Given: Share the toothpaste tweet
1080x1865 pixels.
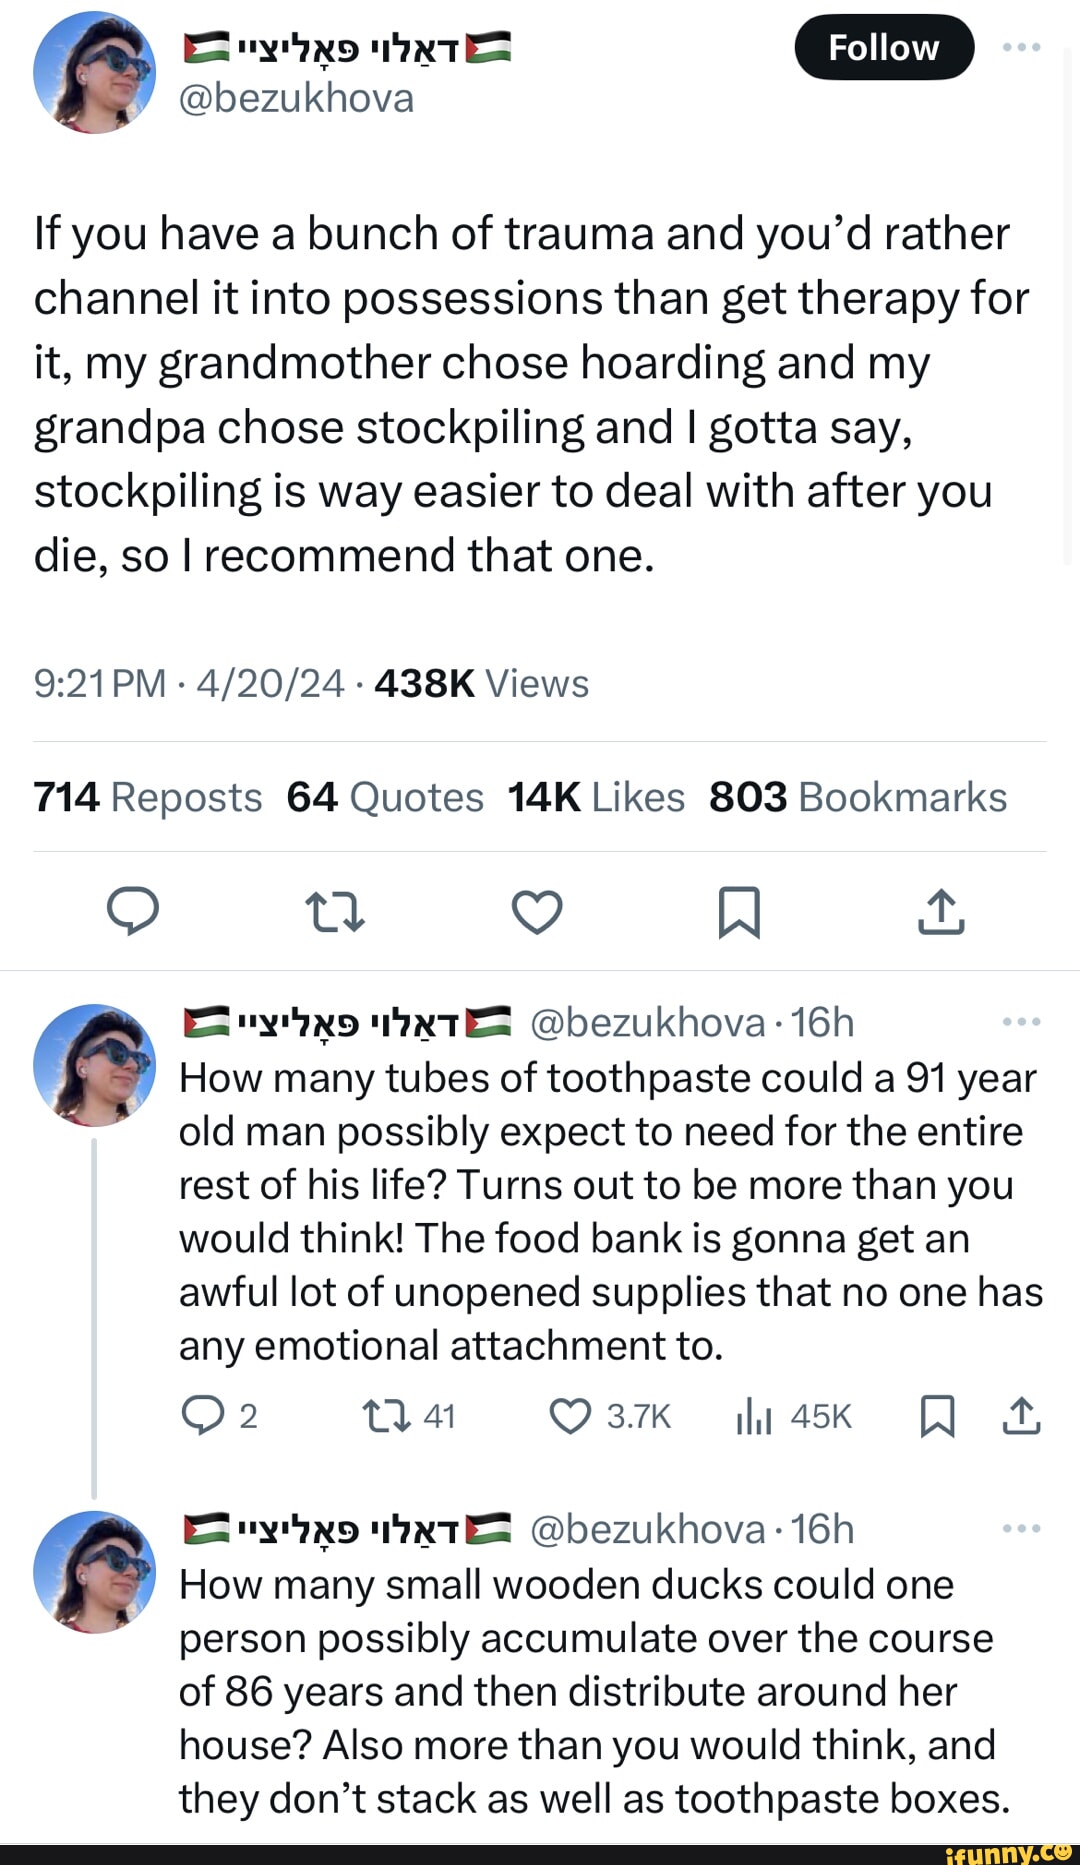Looking at the screenshot, I should 1021,1416.
